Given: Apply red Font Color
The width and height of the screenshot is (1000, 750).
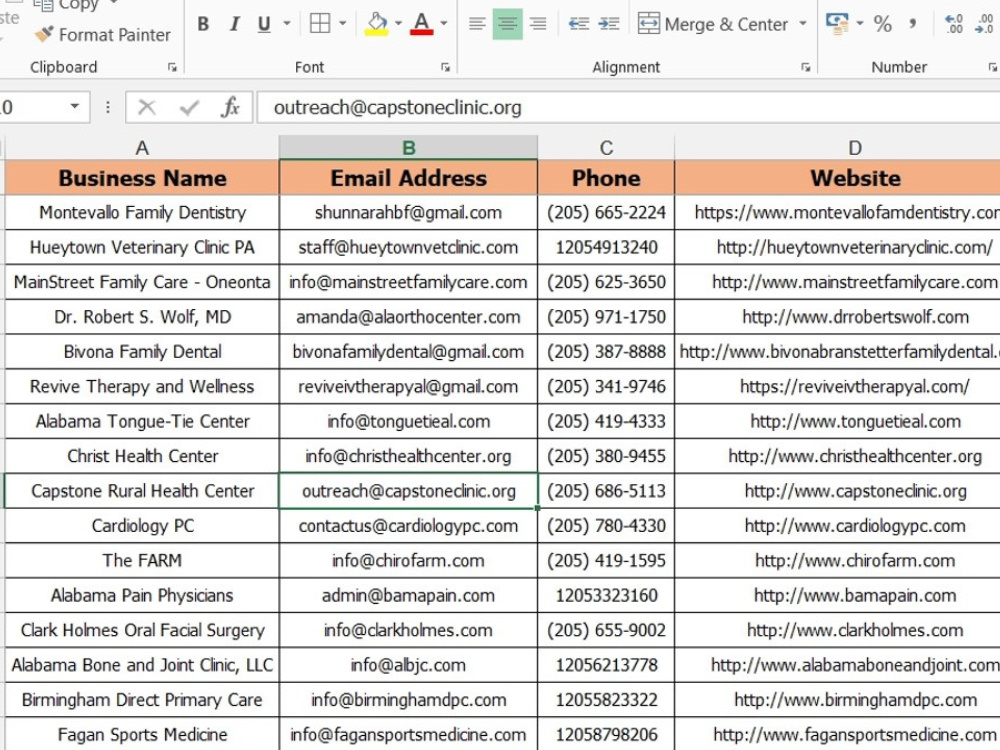Looking at the screenshot, I should [422, 24].
